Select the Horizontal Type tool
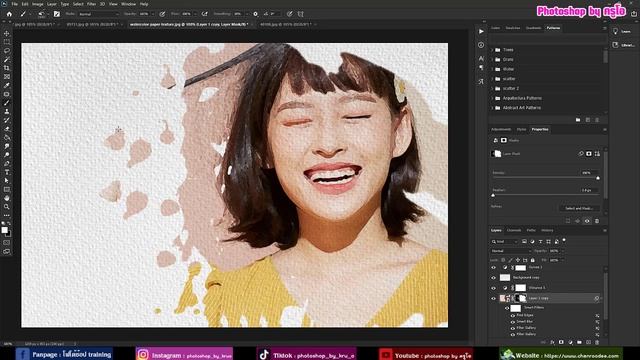This screenshot has height=360, width=640. click(7, 172)
